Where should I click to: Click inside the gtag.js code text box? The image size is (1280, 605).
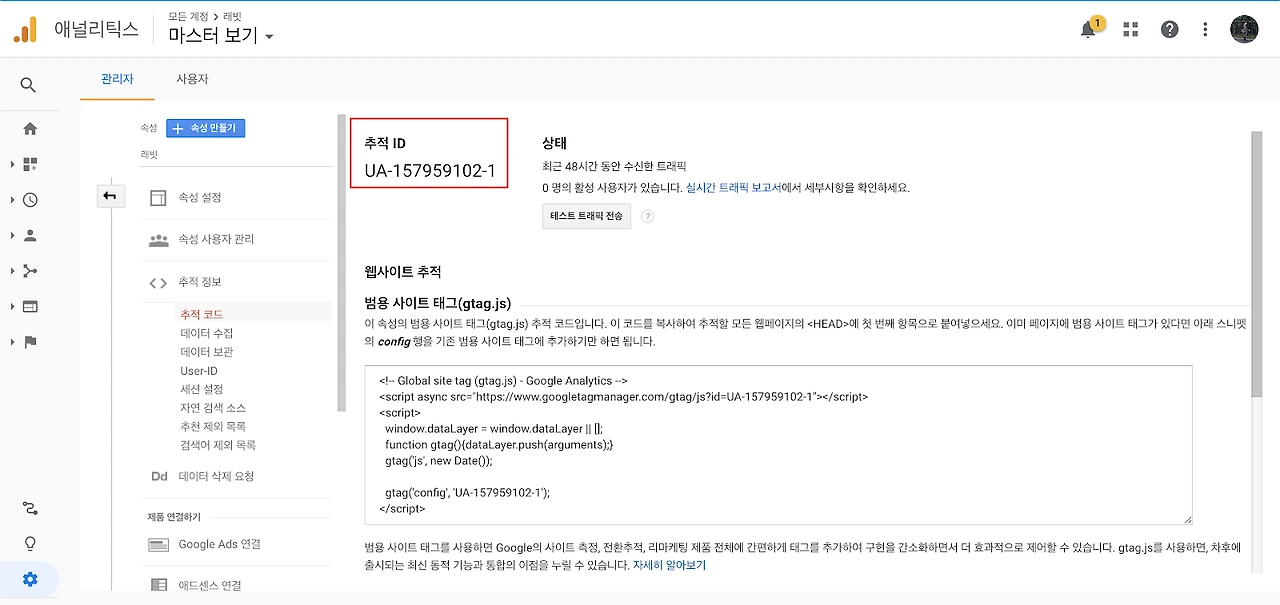click(779, 445)
